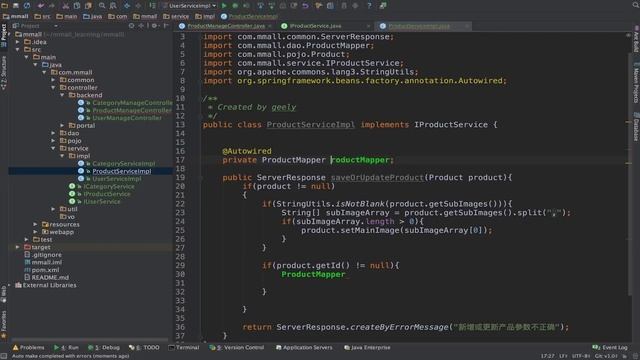Select CategoryManageController in project tree
The width and height of the screenshot is (640, 360).
(x=132, y=103)
